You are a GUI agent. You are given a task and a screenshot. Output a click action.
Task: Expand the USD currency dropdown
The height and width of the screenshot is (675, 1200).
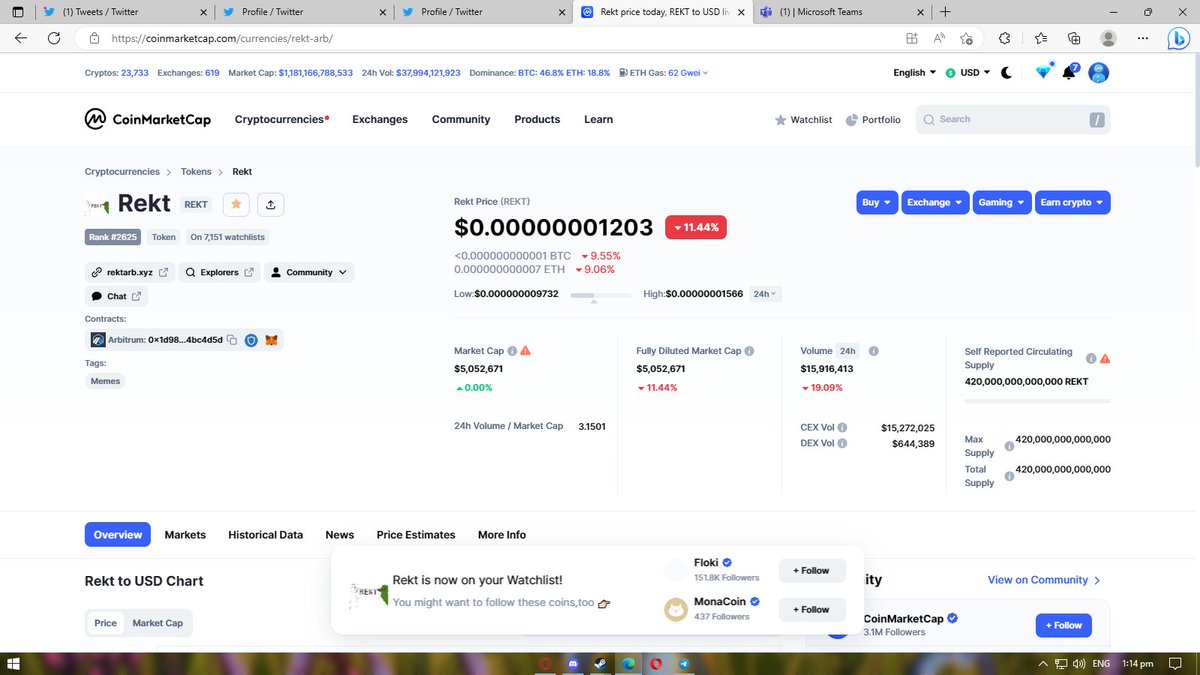click(x=968, y=72)
